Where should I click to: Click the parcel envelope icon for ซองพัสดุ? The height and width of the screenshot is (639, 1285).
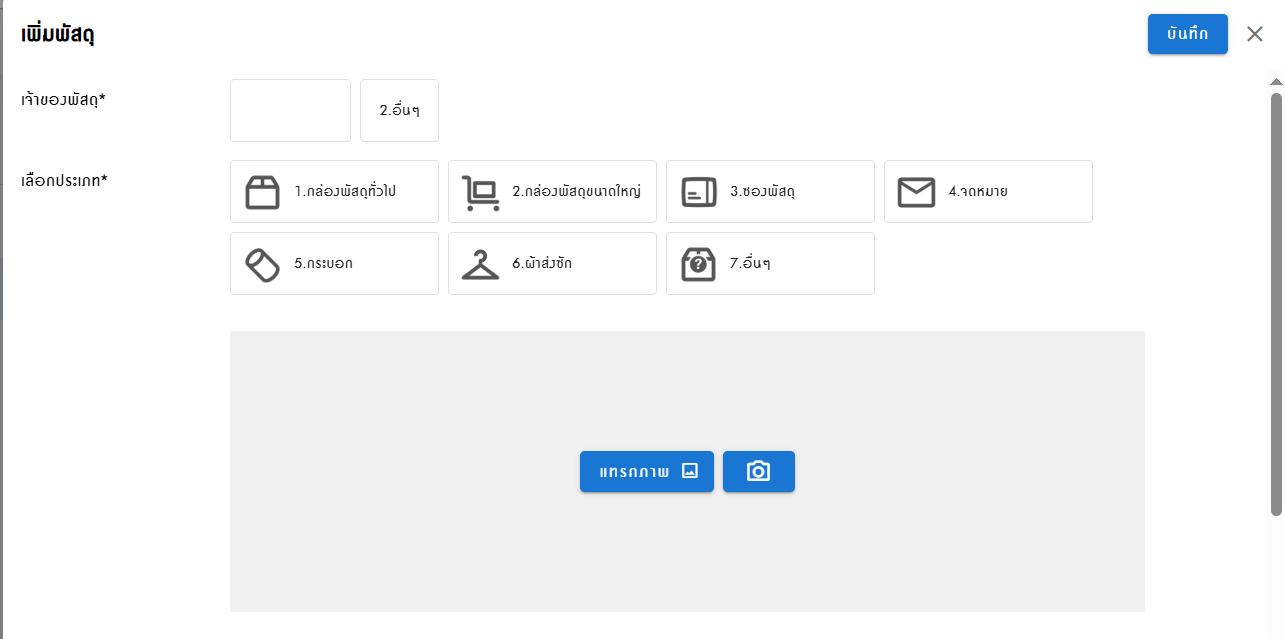[x=698, y=192]
